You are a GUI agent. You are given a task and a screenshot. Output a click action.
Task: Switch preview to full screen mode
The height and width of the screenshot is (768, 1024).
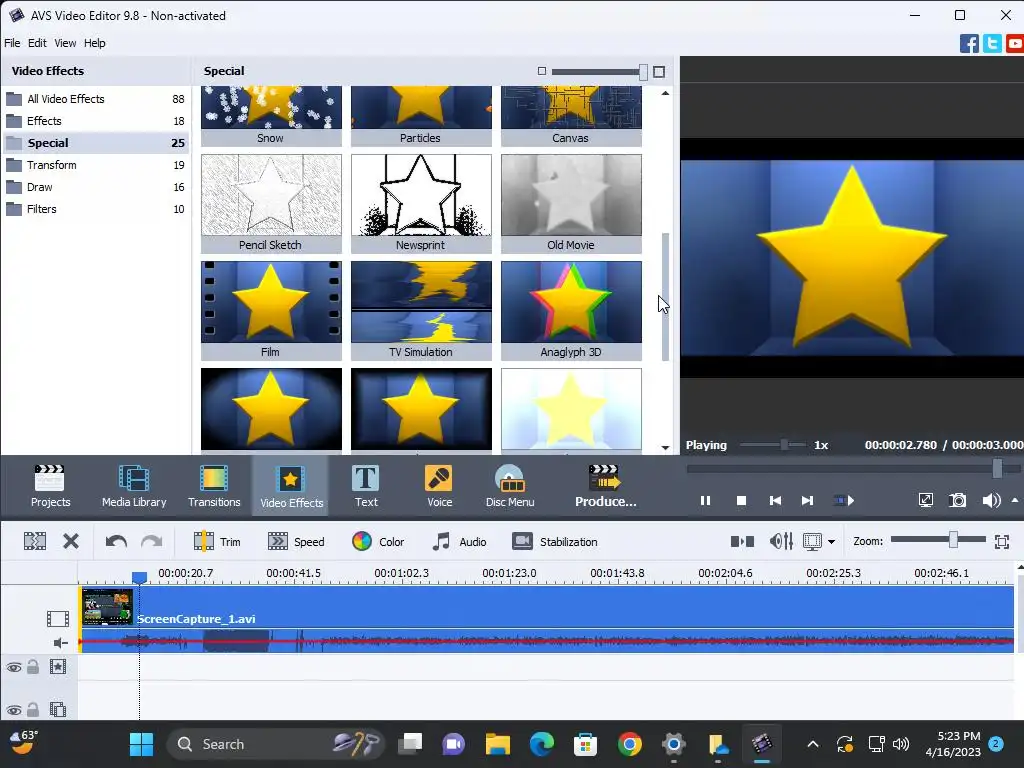[x=925, y=501]
